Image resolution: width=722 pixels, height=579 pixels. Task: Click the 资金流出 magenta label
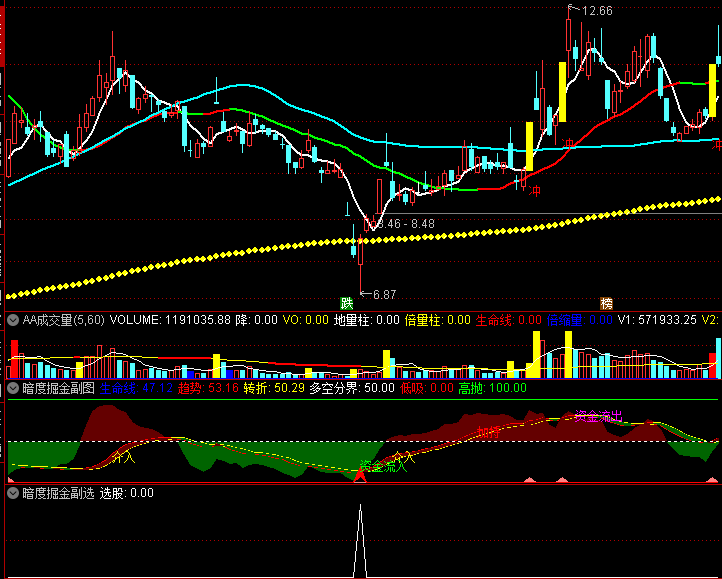click(597, 415)
